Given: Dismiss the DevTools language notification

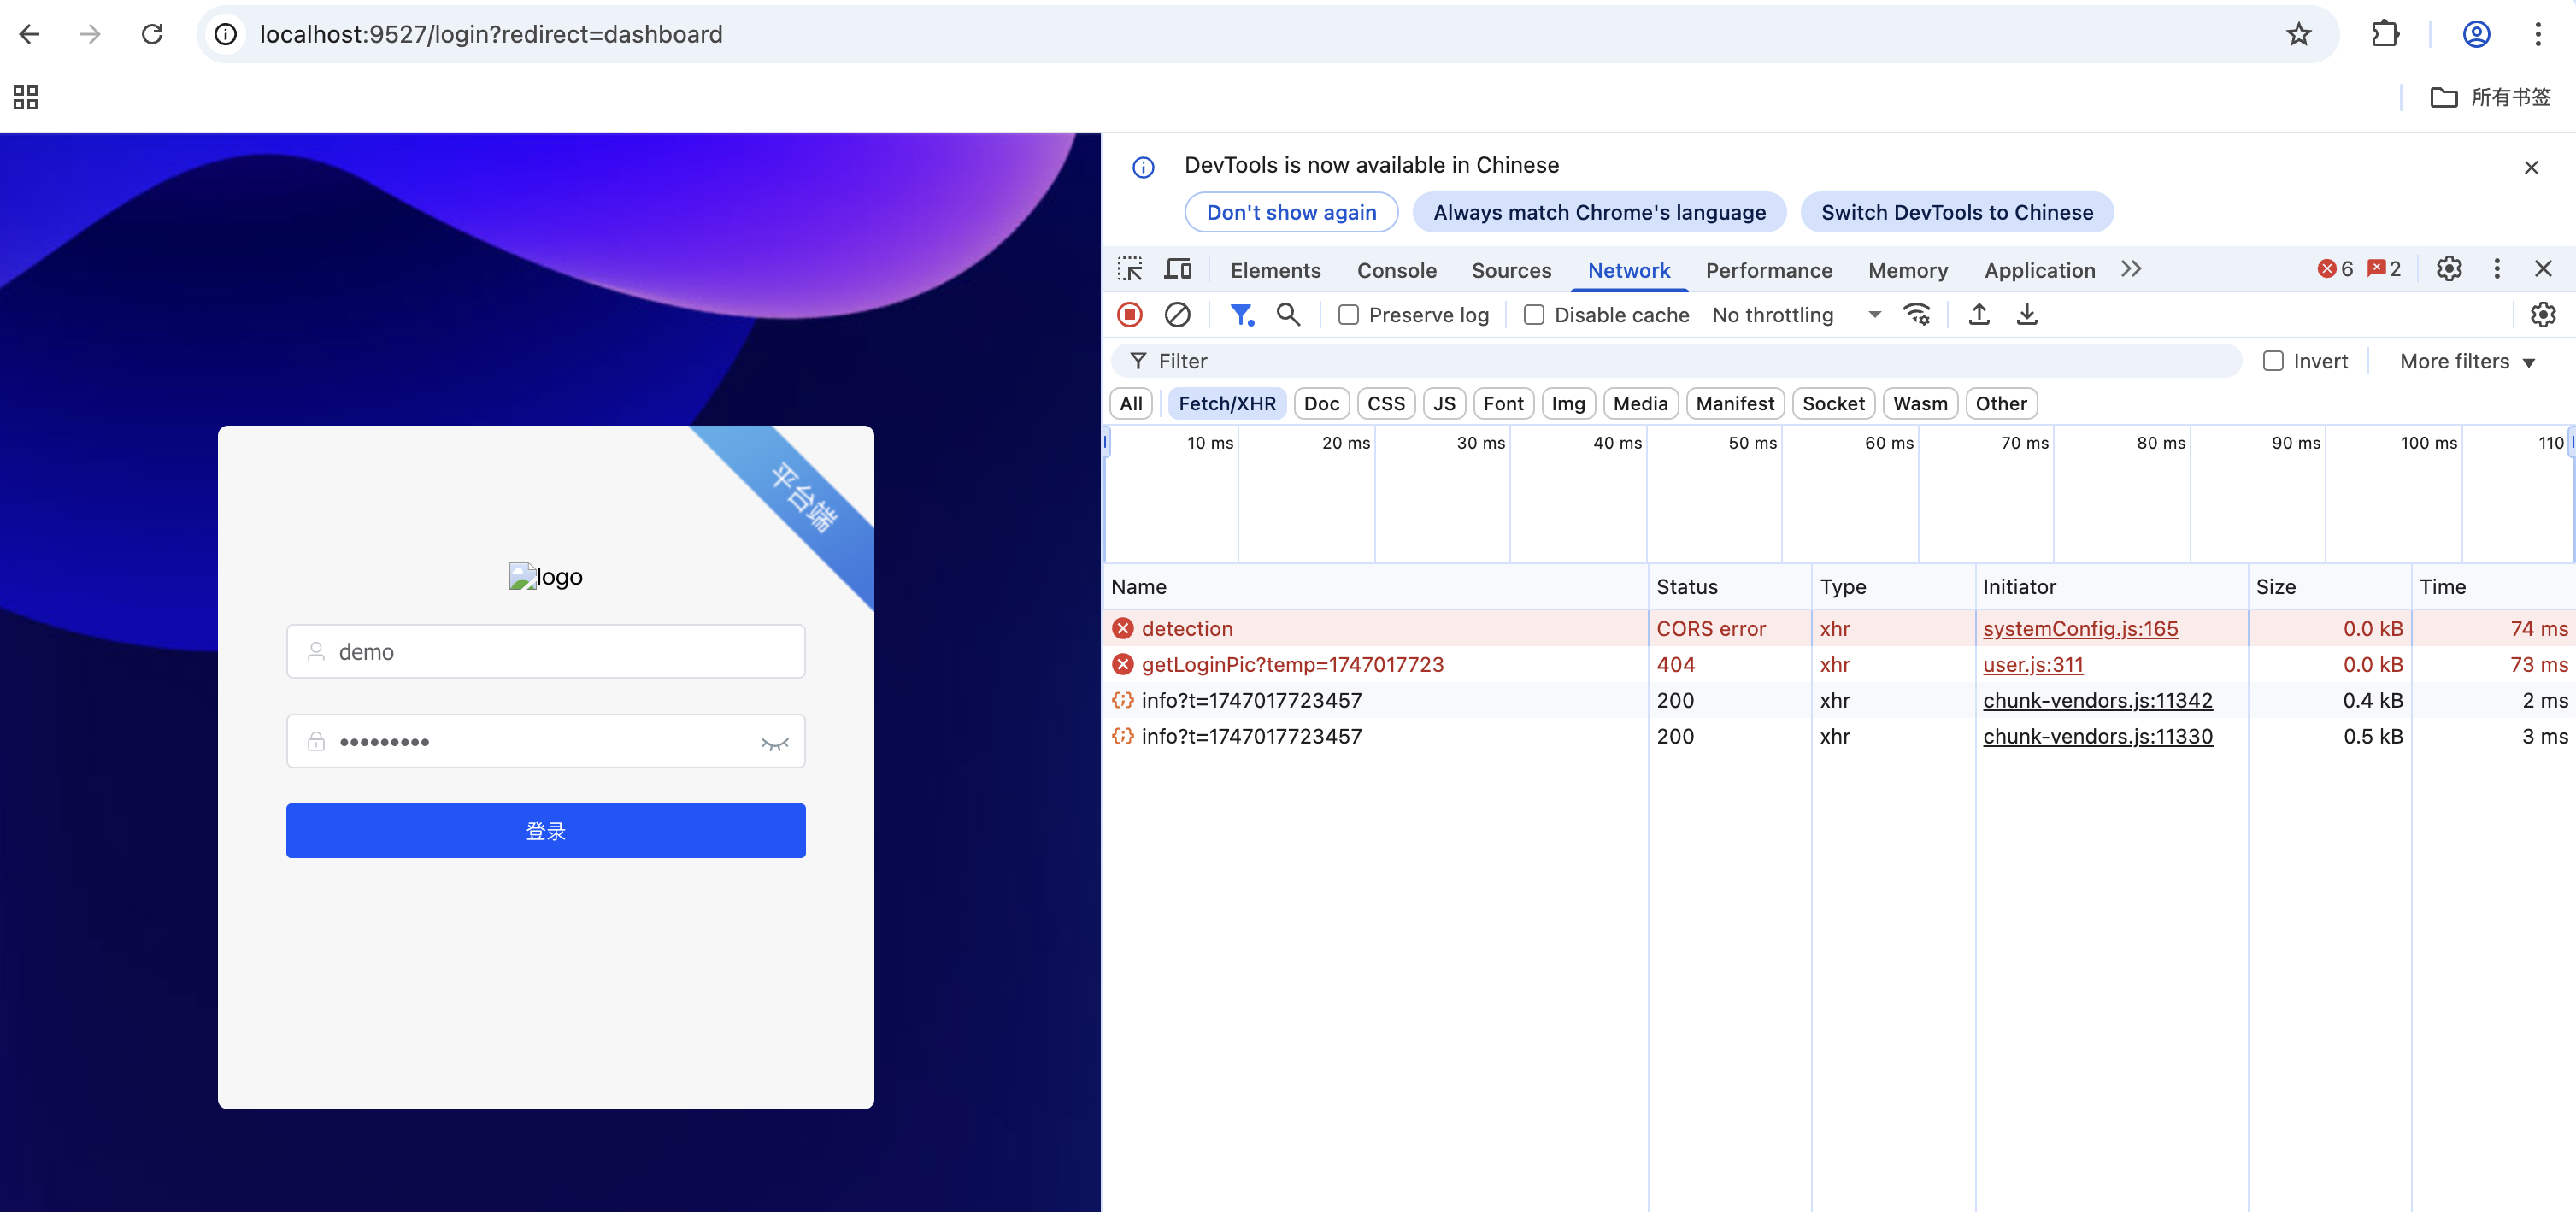Looking at the screenshot, I should click(2531, 167).
